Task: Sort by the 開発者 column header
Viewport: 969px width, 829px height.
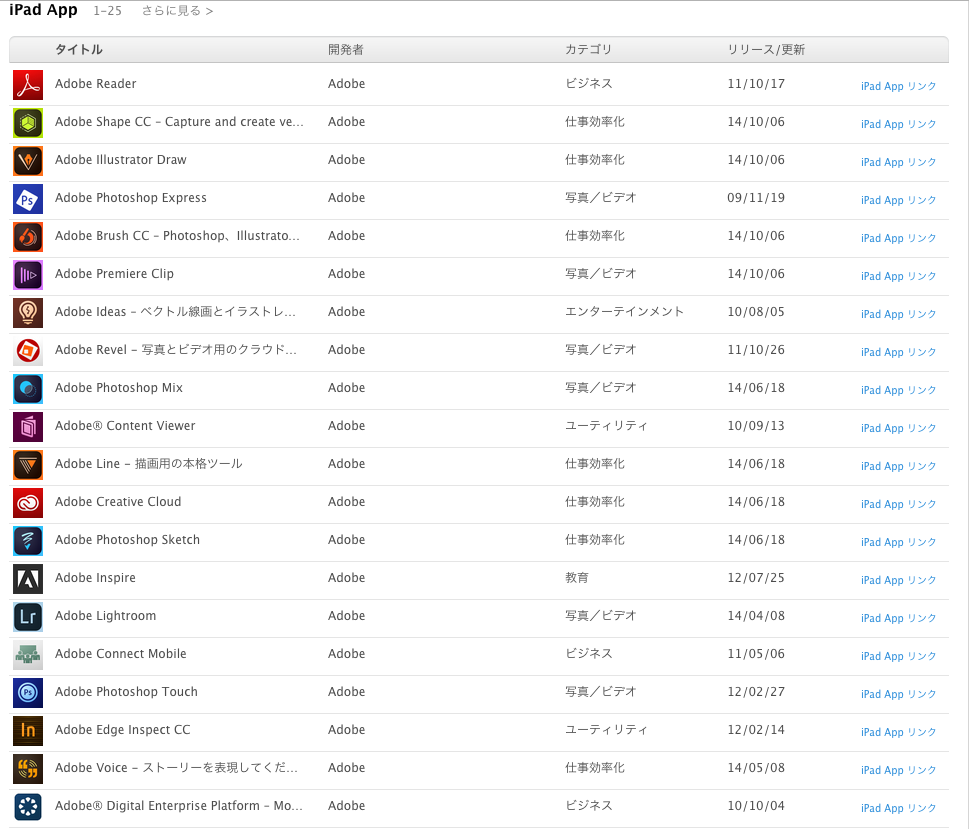Action: coord(345,49)
